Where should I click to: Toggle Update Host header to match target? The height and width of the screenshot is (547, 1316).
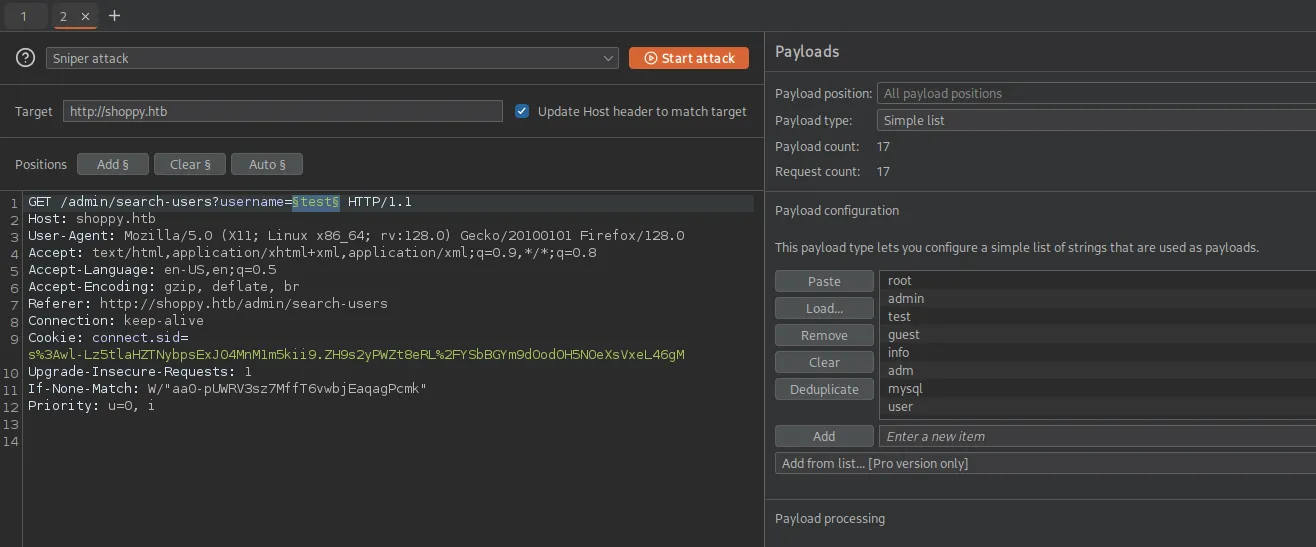(522, 111)
